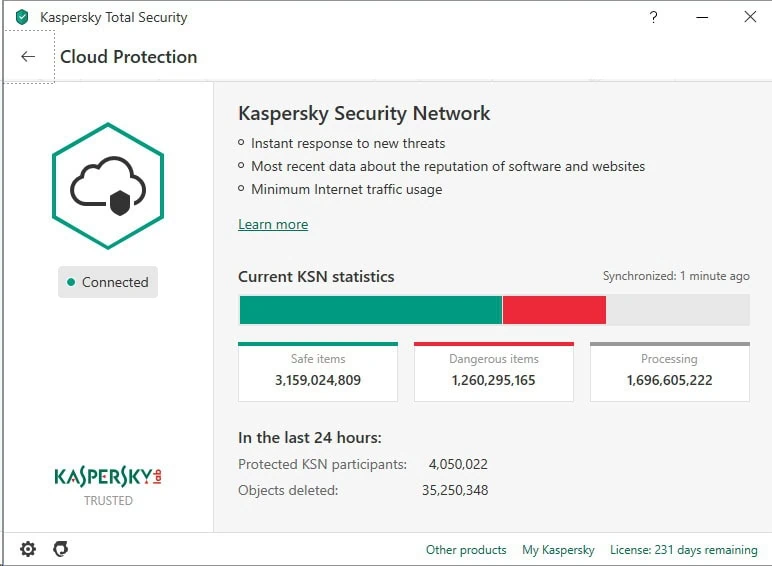This screenshot has height=566, width=772.
Task: Open the Other products link
Action: (466, 550)
